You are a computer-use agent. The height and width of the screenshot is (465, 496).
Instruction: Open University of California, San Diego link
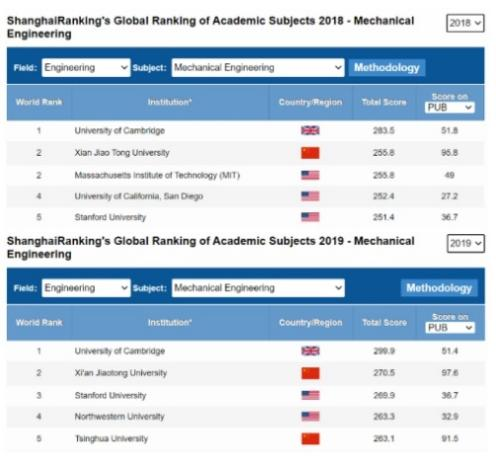(139, 196)
